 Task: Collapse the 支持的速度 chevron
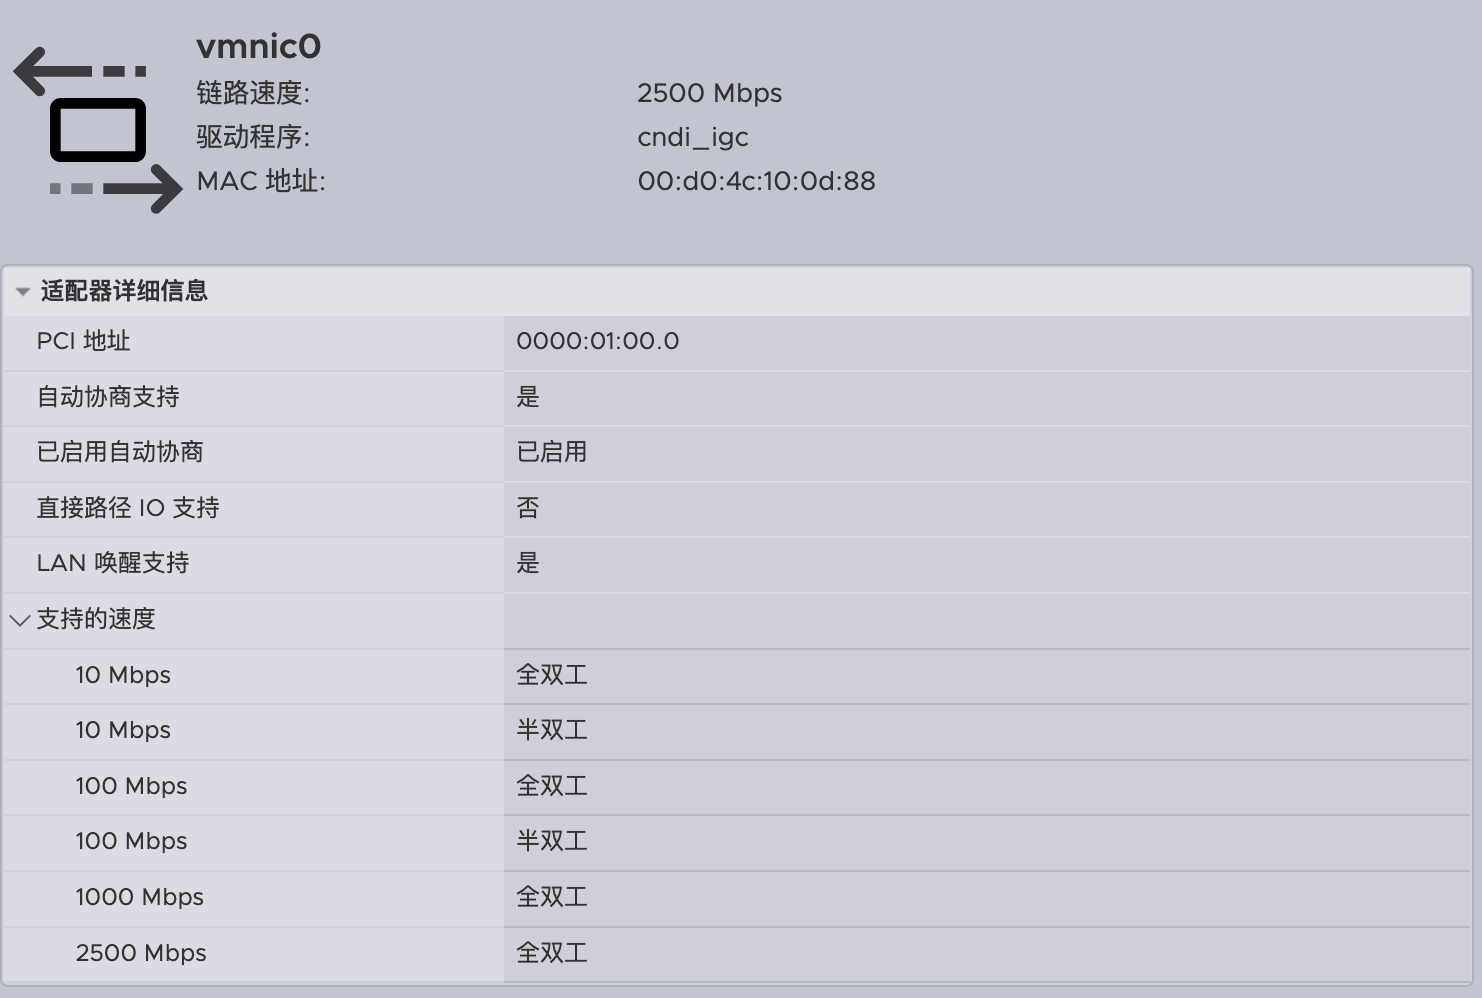tap(19, 620)
